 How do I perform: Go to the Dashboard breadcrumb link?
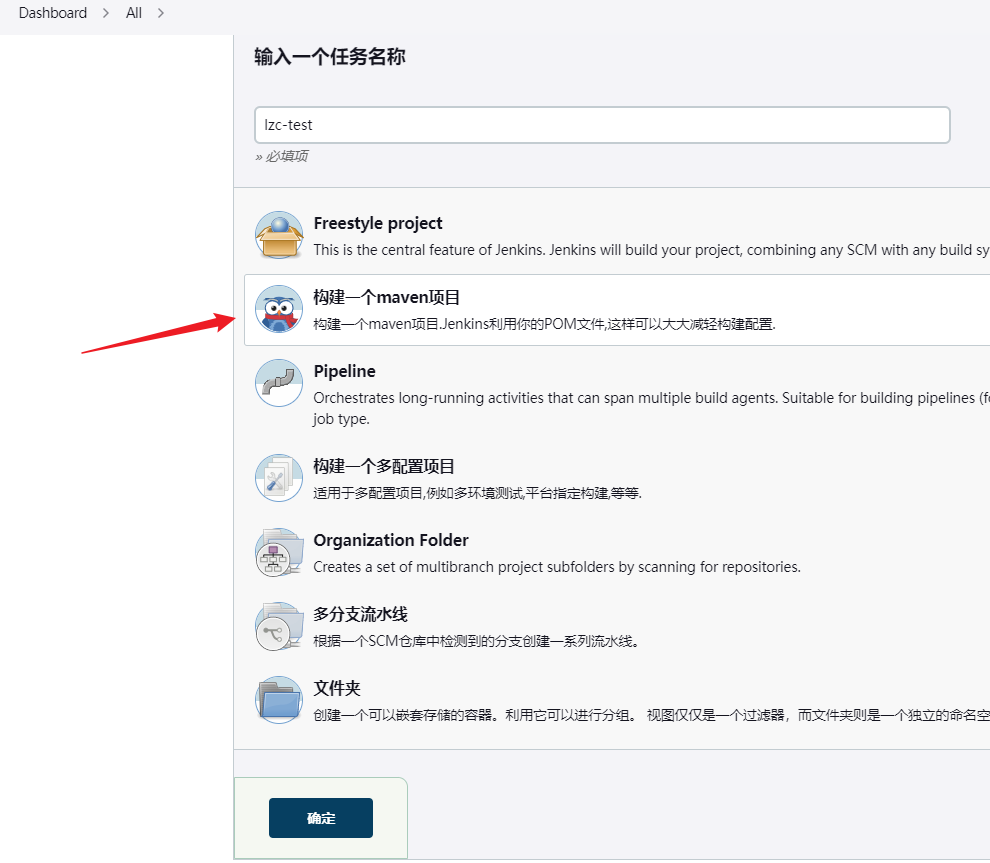pos(53,13)
